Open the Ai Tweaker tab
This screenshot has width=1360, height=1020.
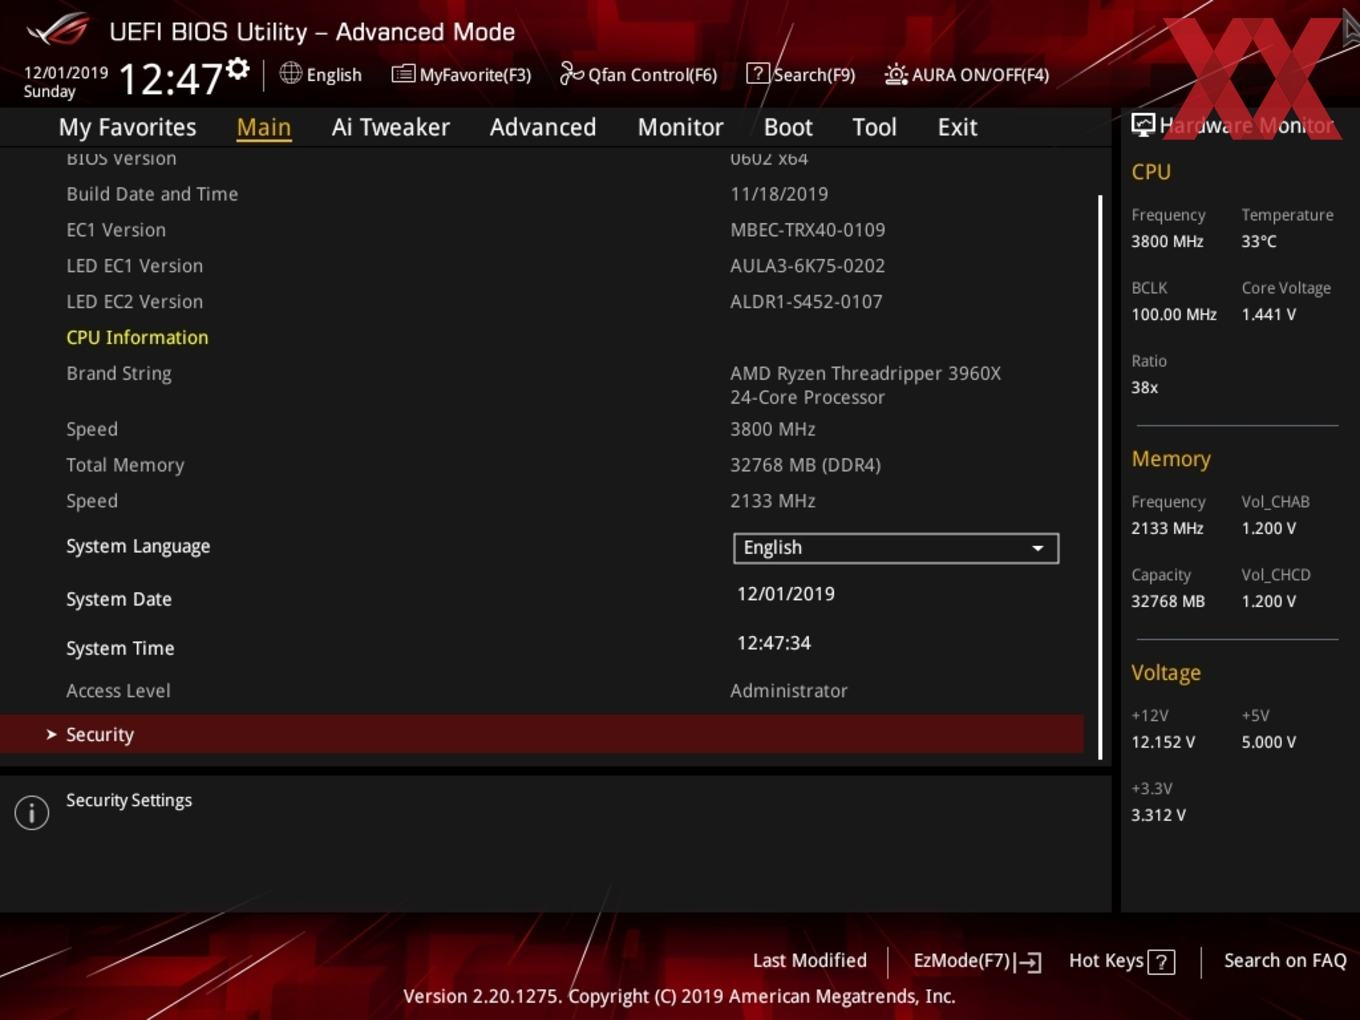[x=391, y=127]
